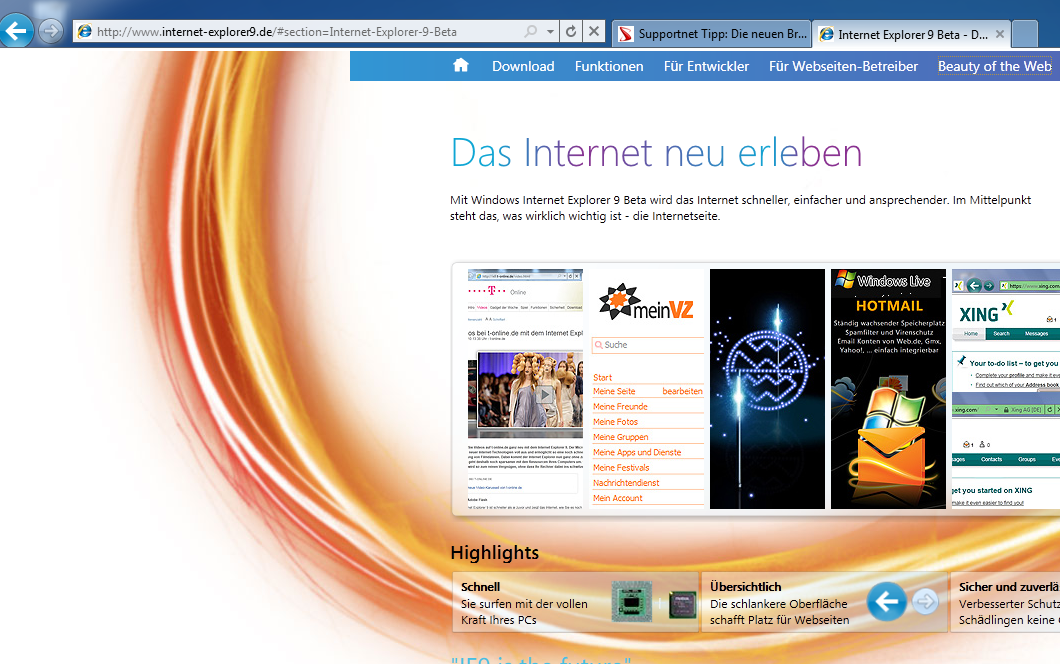Click the Sicher und zuverlässig highlight card
This screenshot has width=1060, height=664.
click(x=1005, y=602)
